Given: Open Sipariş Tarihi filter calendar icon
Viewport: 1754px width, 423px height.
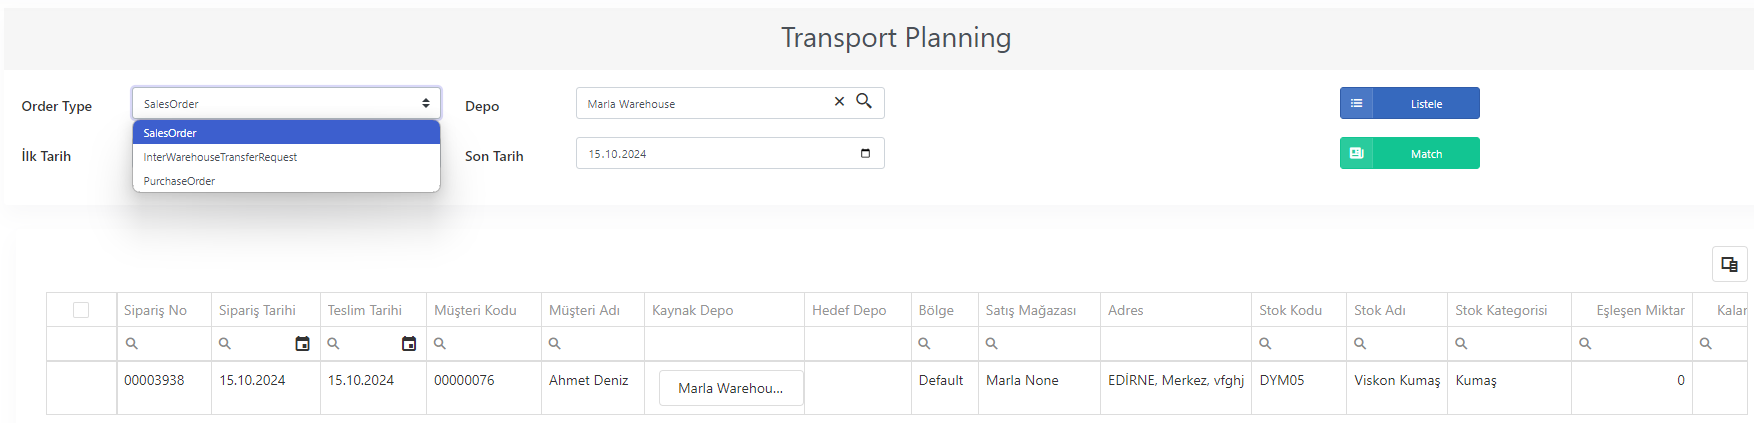Looking at the screenshot, I should click(x=302, y=344).
